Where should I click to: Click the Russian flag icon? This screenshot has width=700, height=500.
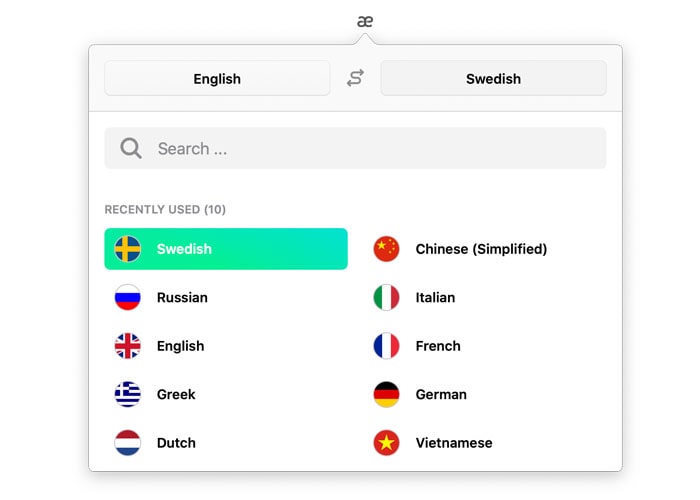128,297
